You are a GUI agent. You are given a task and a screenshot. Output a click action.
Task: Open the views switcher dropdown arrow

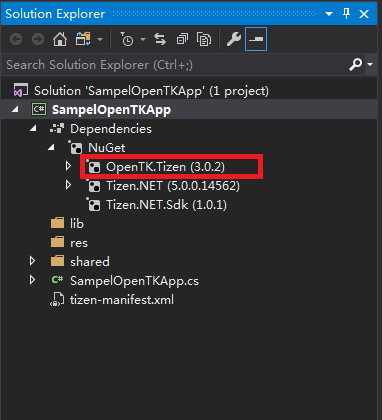tap(100, 40)
